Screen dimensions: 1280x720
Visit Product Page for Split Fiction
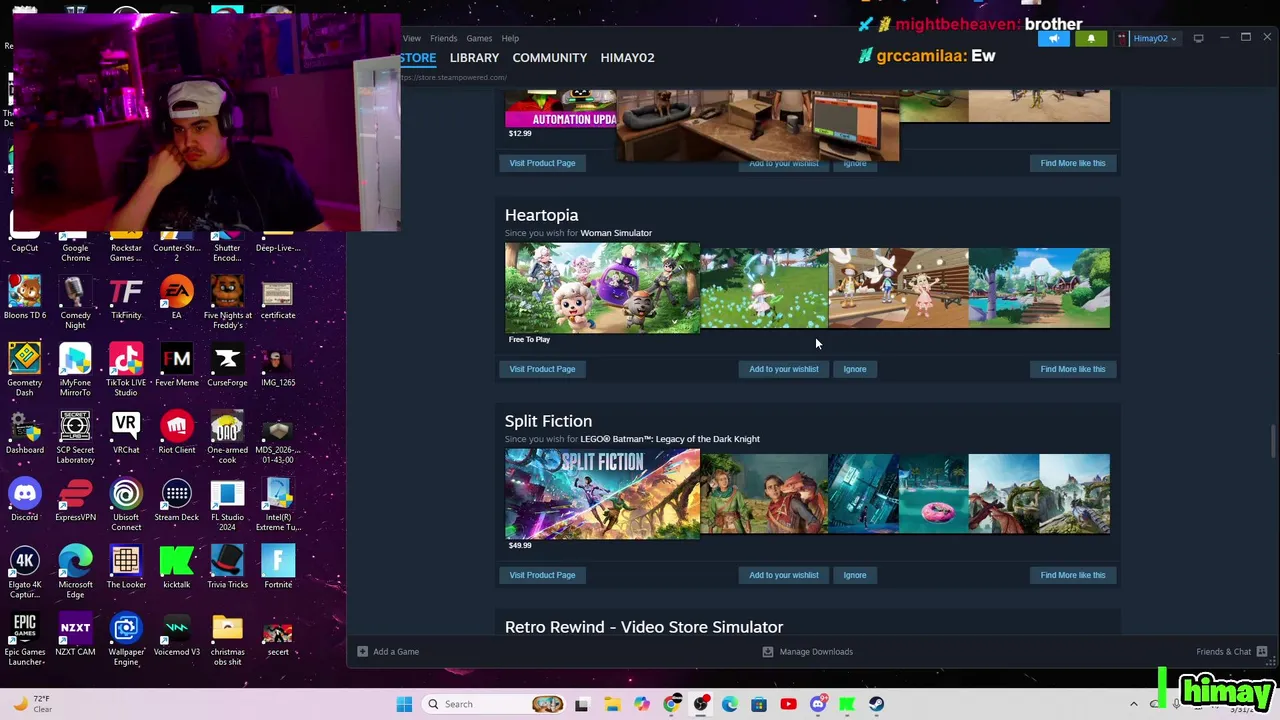542,575
